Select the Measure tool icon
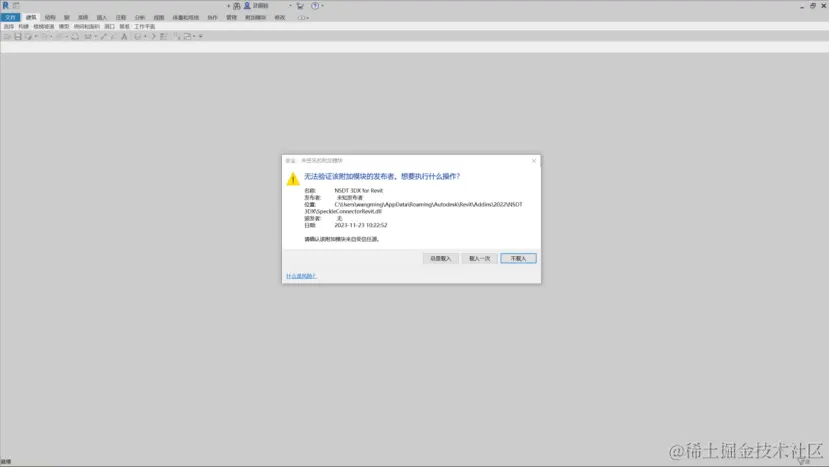The width and height of the screenshot is (830, 467). click(88, 37)
